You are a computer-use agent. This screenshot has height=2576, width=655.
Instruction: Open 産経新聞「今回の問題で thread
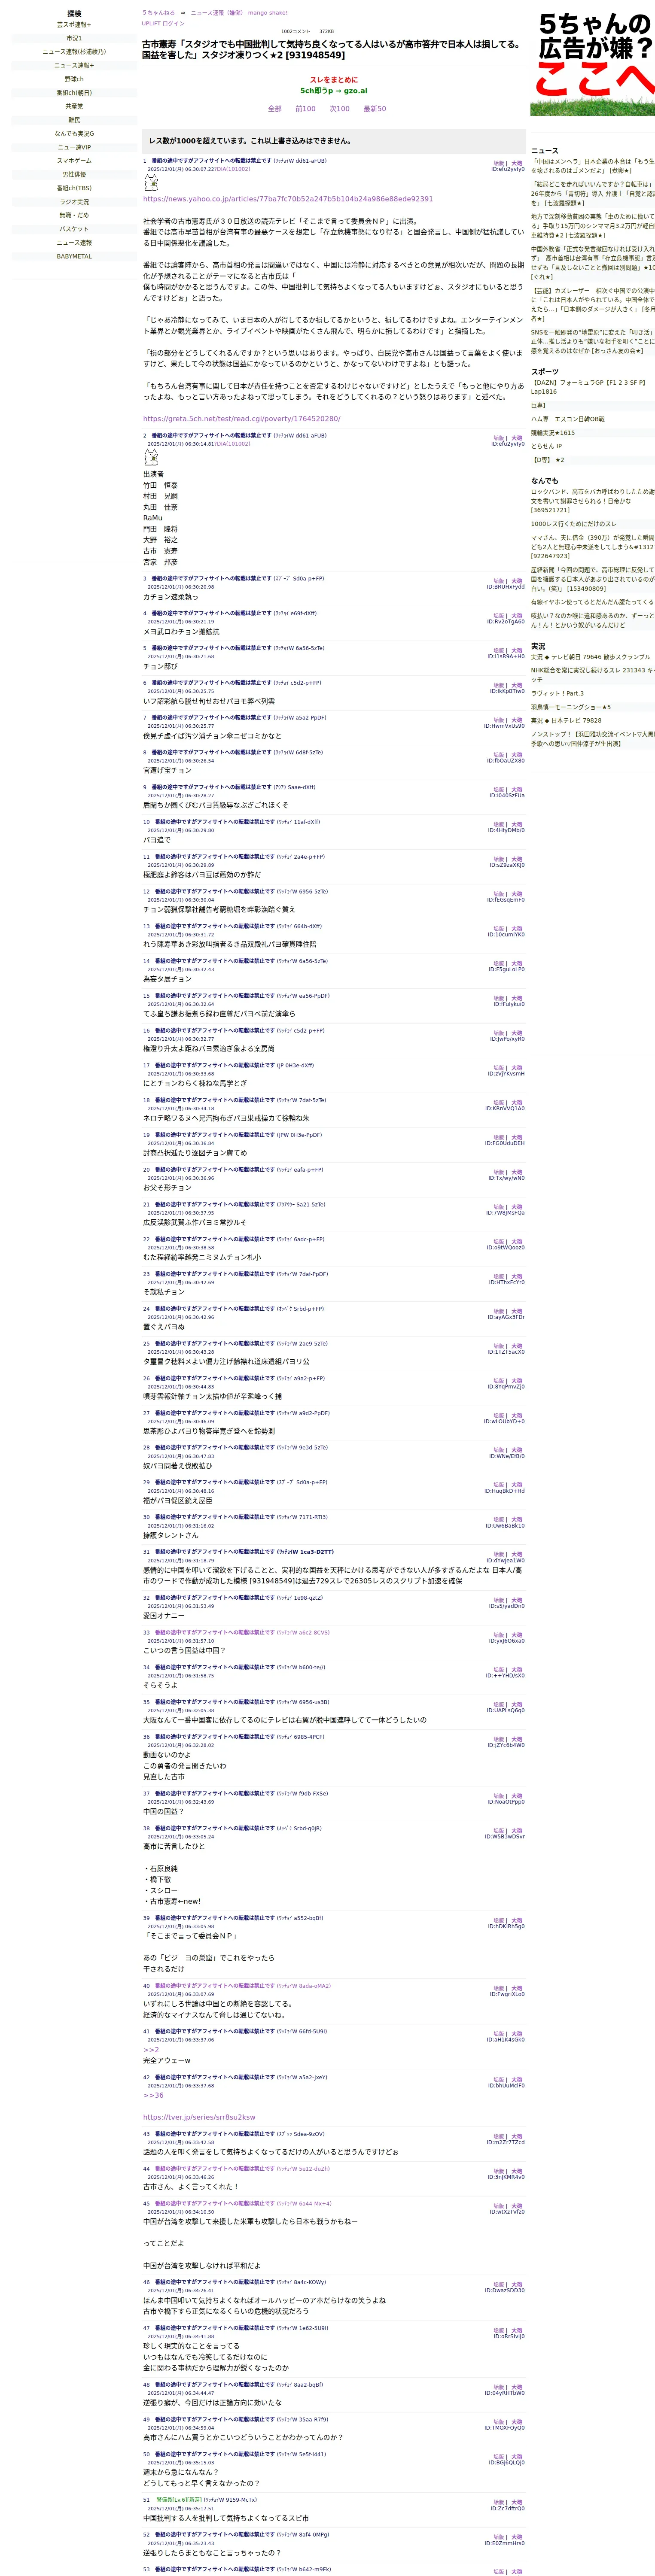point(593,580)
